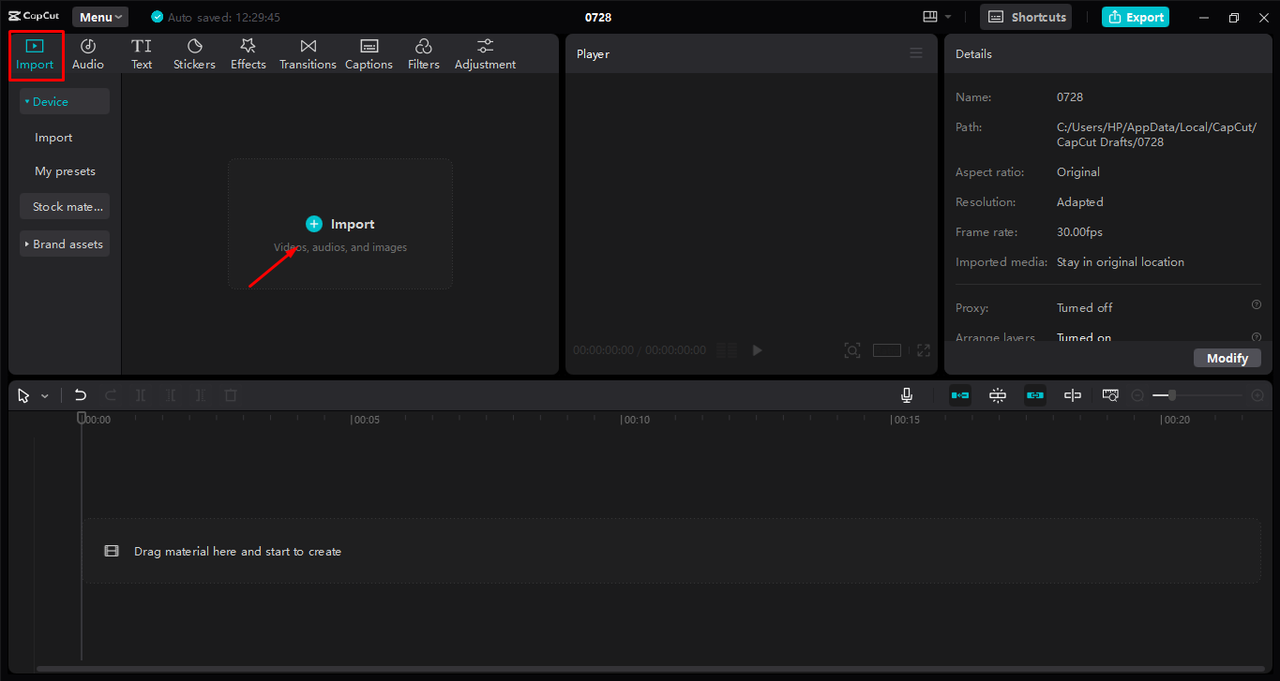Choose the Select pointer tool
The width and height of the screenshot is (1280, 681).
pos(24,396)
